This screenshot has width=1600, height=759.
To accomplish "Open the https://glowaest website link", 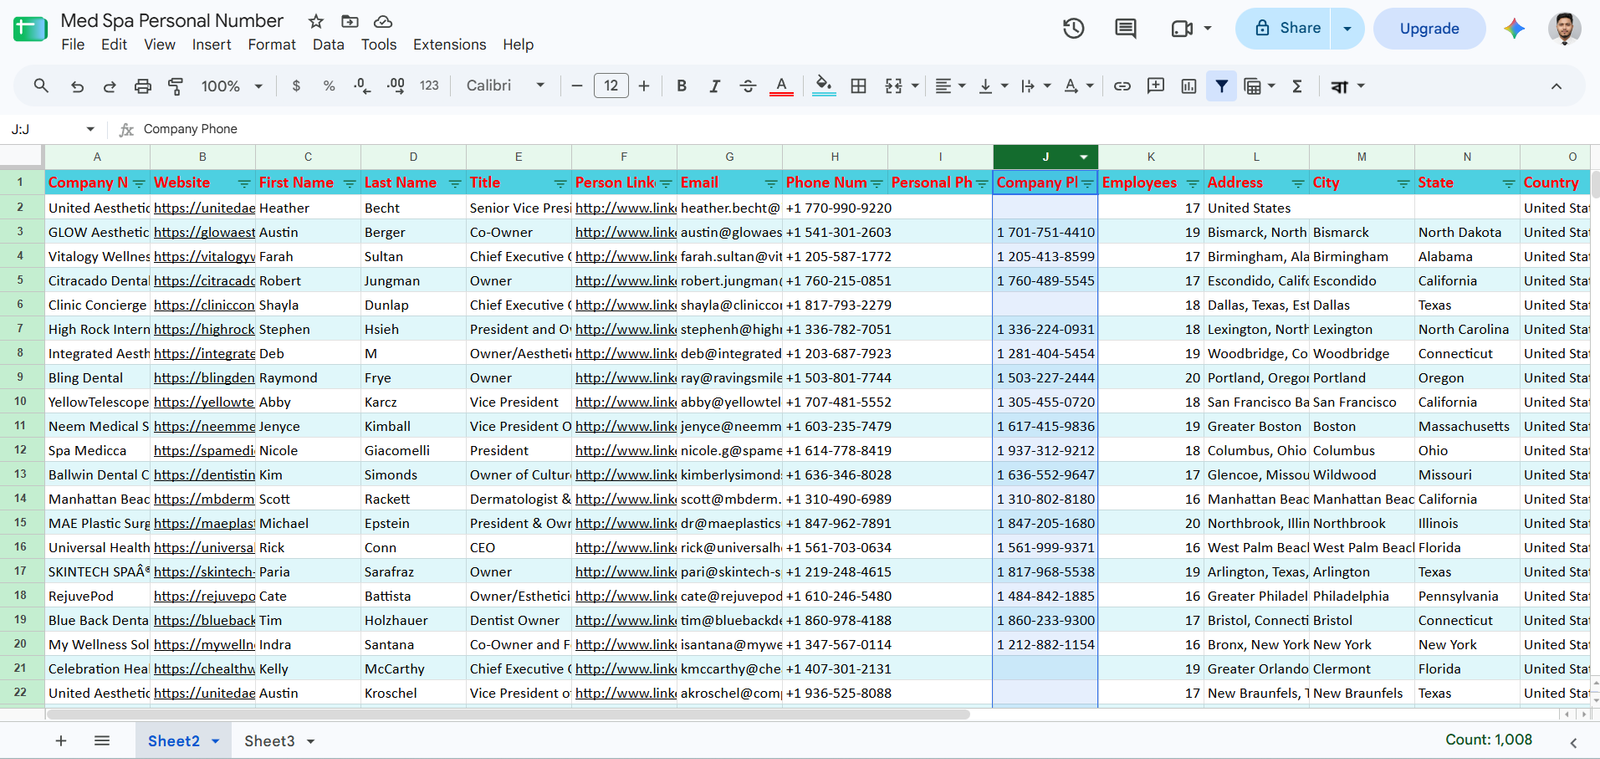I will tap(204, 232).
